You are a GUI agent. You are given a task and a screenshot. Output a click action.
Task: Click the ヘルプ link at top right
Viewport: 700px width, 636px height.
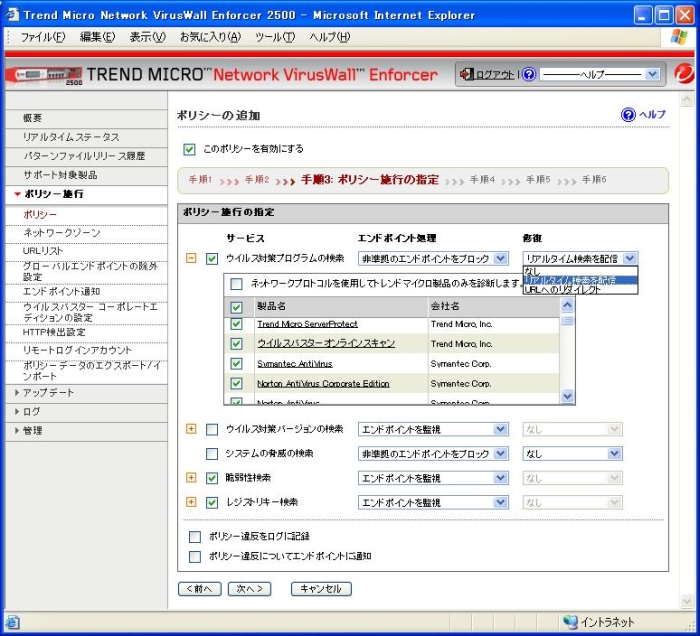tap(652, 115)
